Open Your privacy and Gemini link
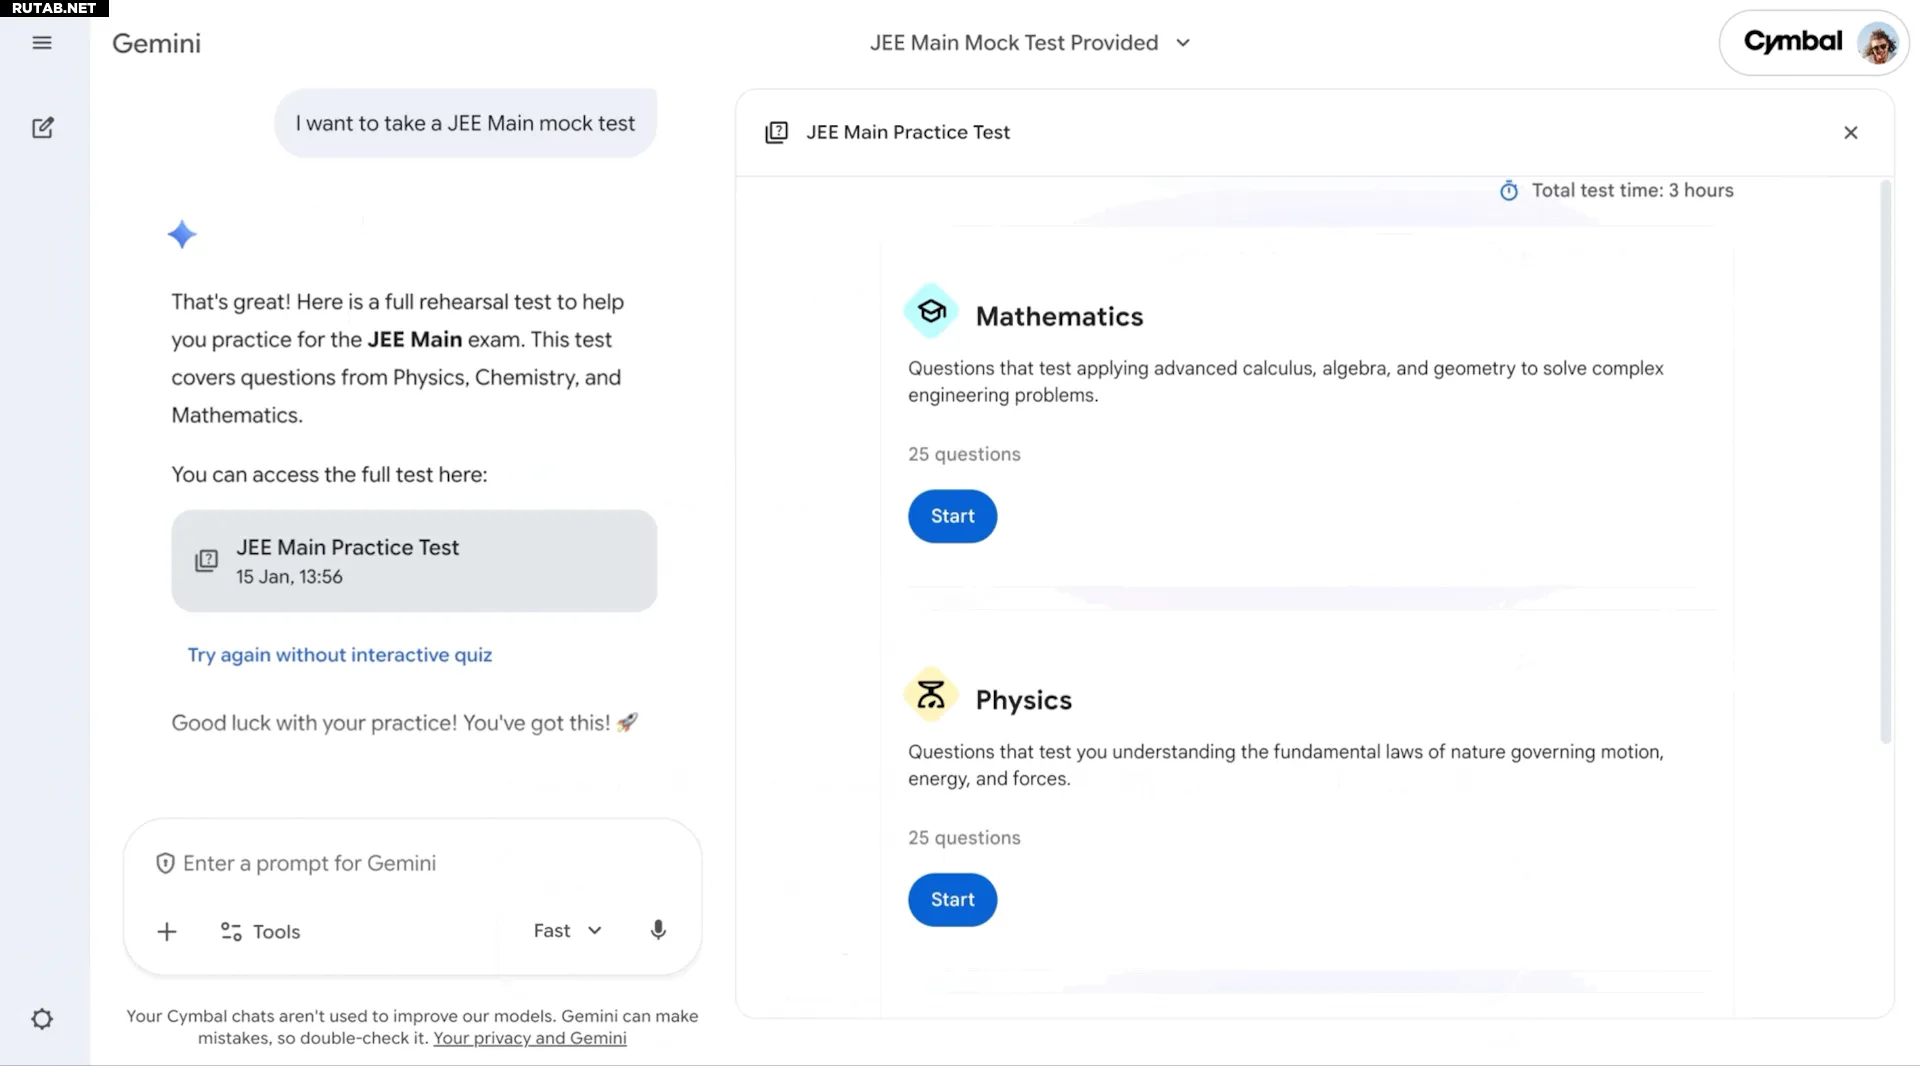The height and width of the screenshot is (1066, 1920). pos(529,1038)
